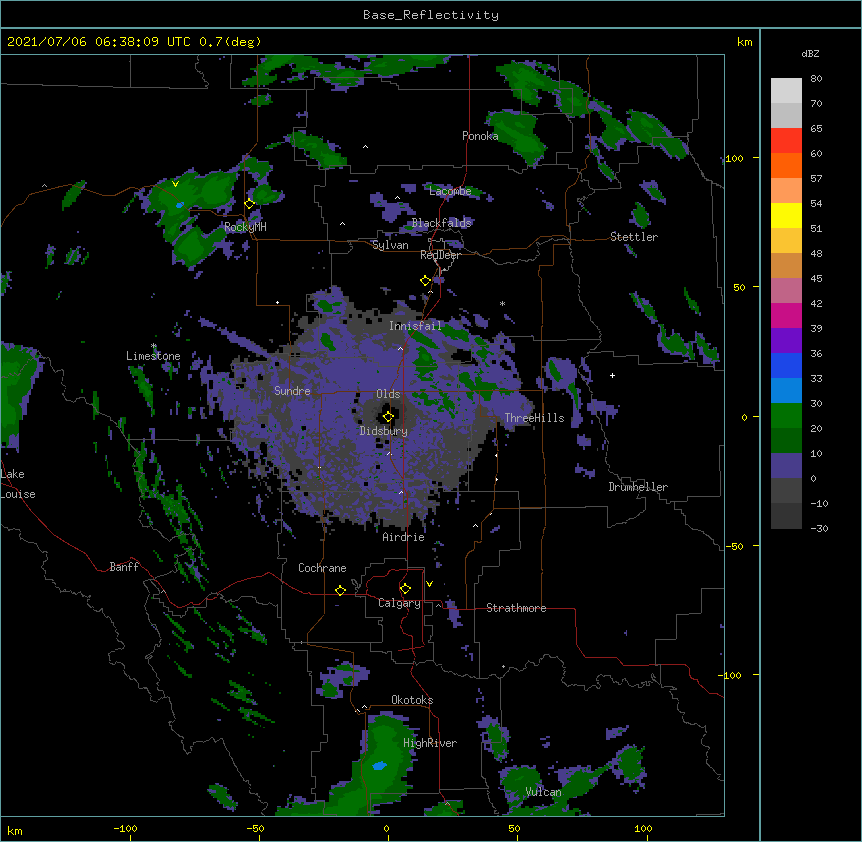Click the Innisfail label
This screenshot has width=862, height=842.
pos(415,326)
